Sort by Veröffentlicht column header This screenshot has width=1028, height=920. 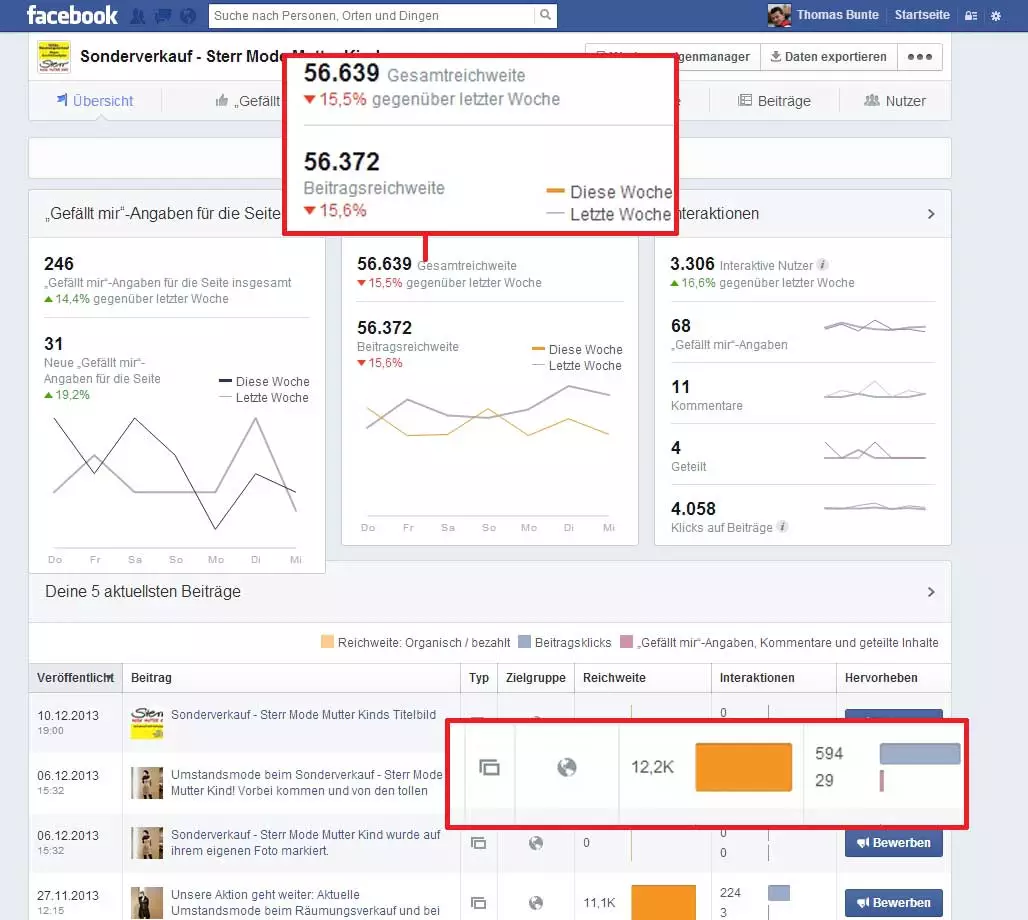point(75,678)
